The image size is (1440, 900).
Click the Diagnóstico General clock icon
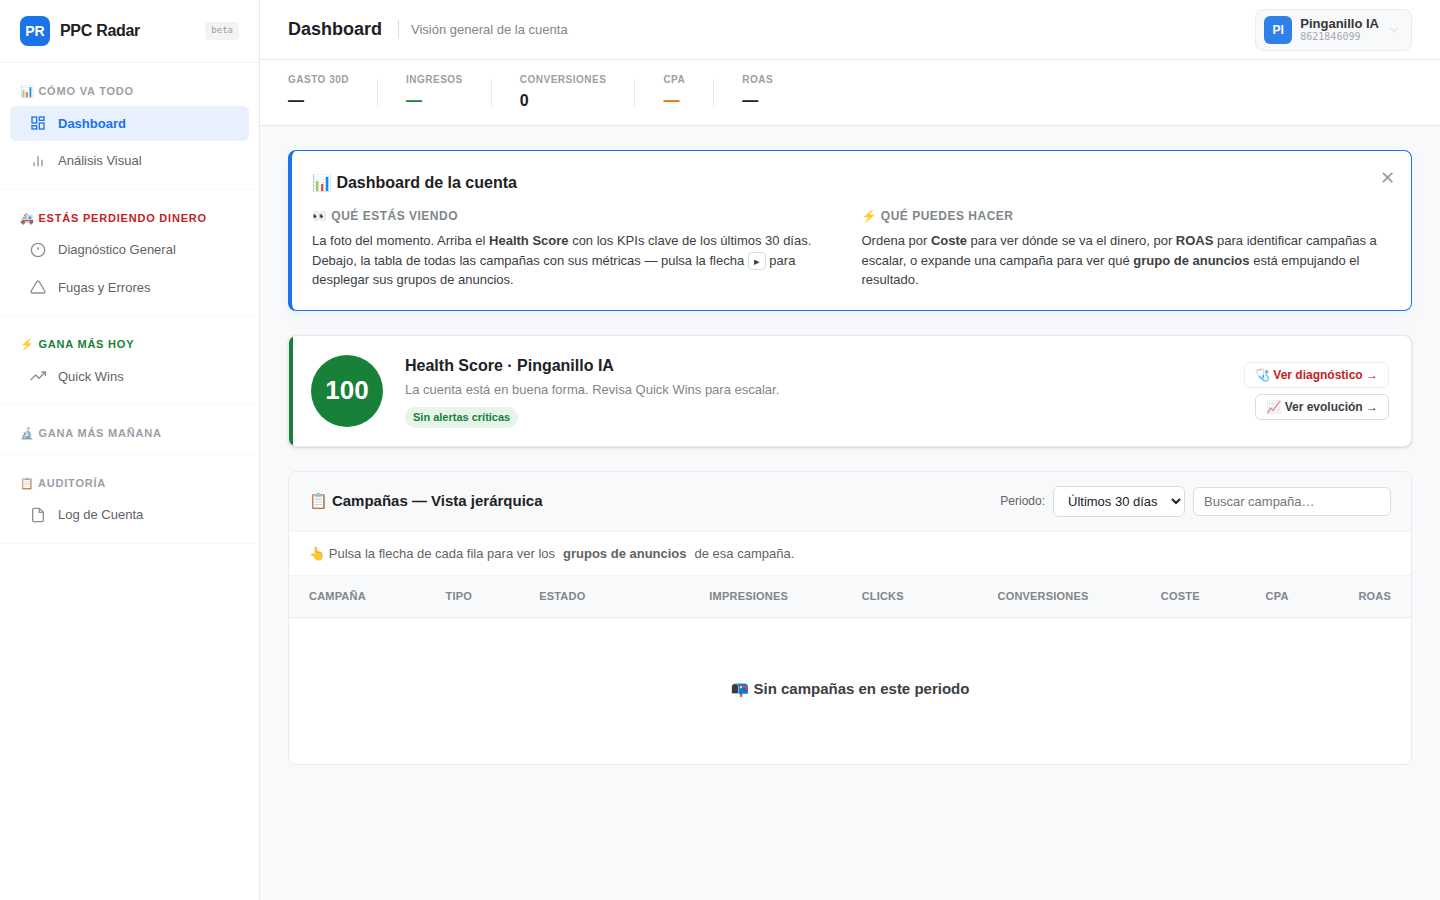38,250
